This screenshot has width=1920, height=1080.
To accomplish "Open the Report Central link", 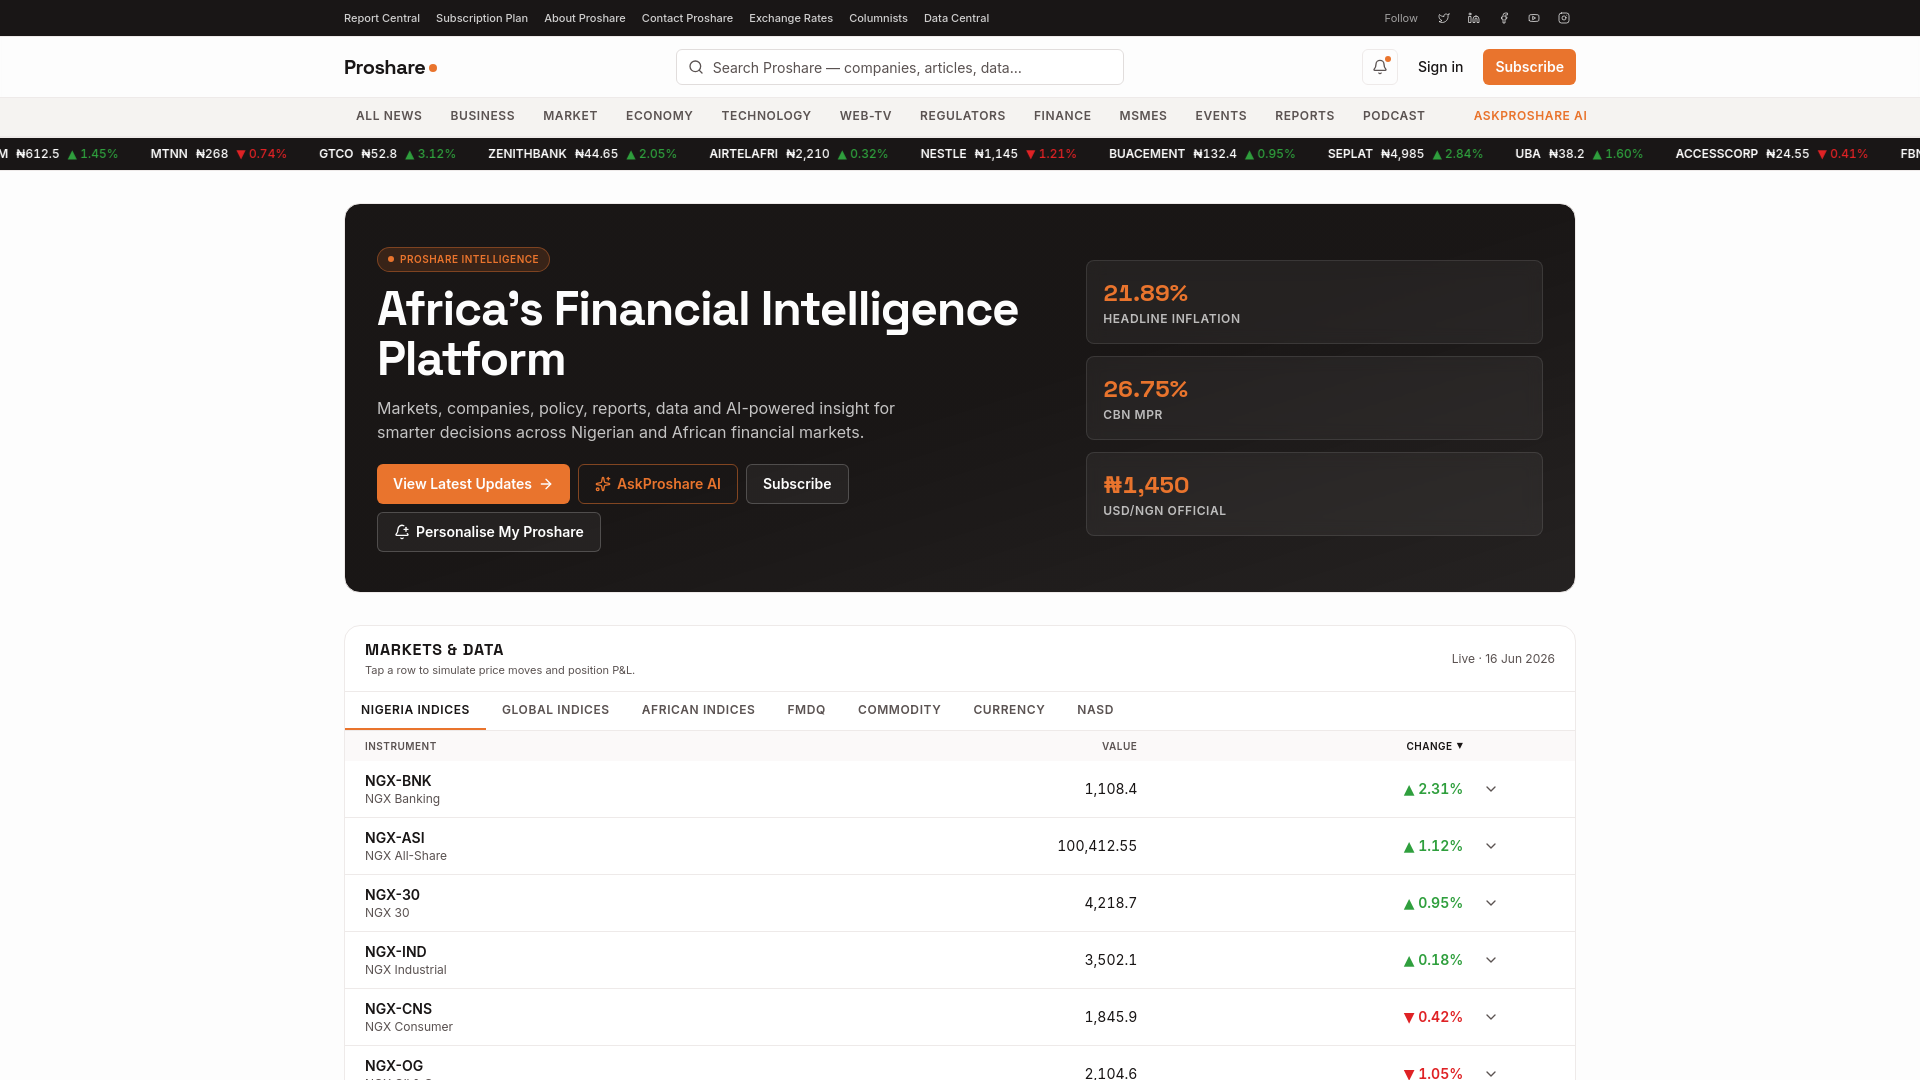I will point(382,18).
